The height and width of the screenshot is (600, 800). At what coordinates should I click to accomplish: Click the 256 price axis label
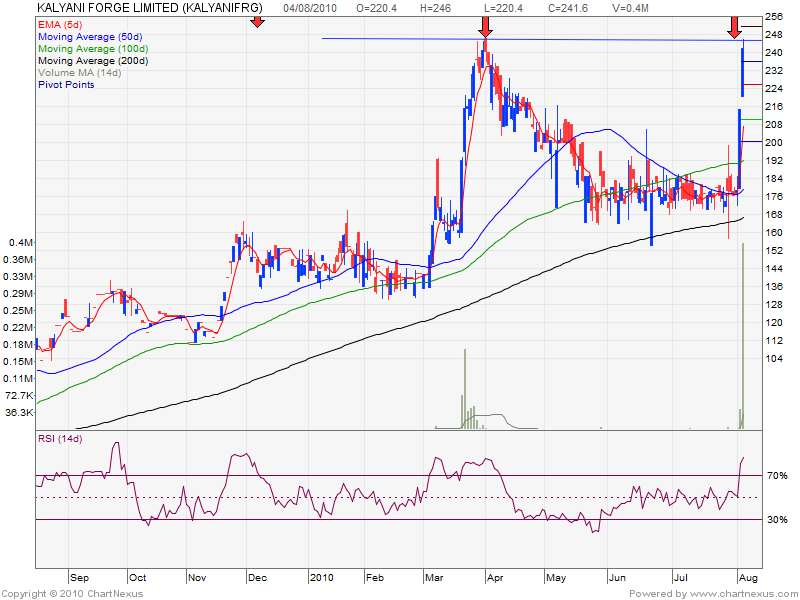(x=774, y=17)
